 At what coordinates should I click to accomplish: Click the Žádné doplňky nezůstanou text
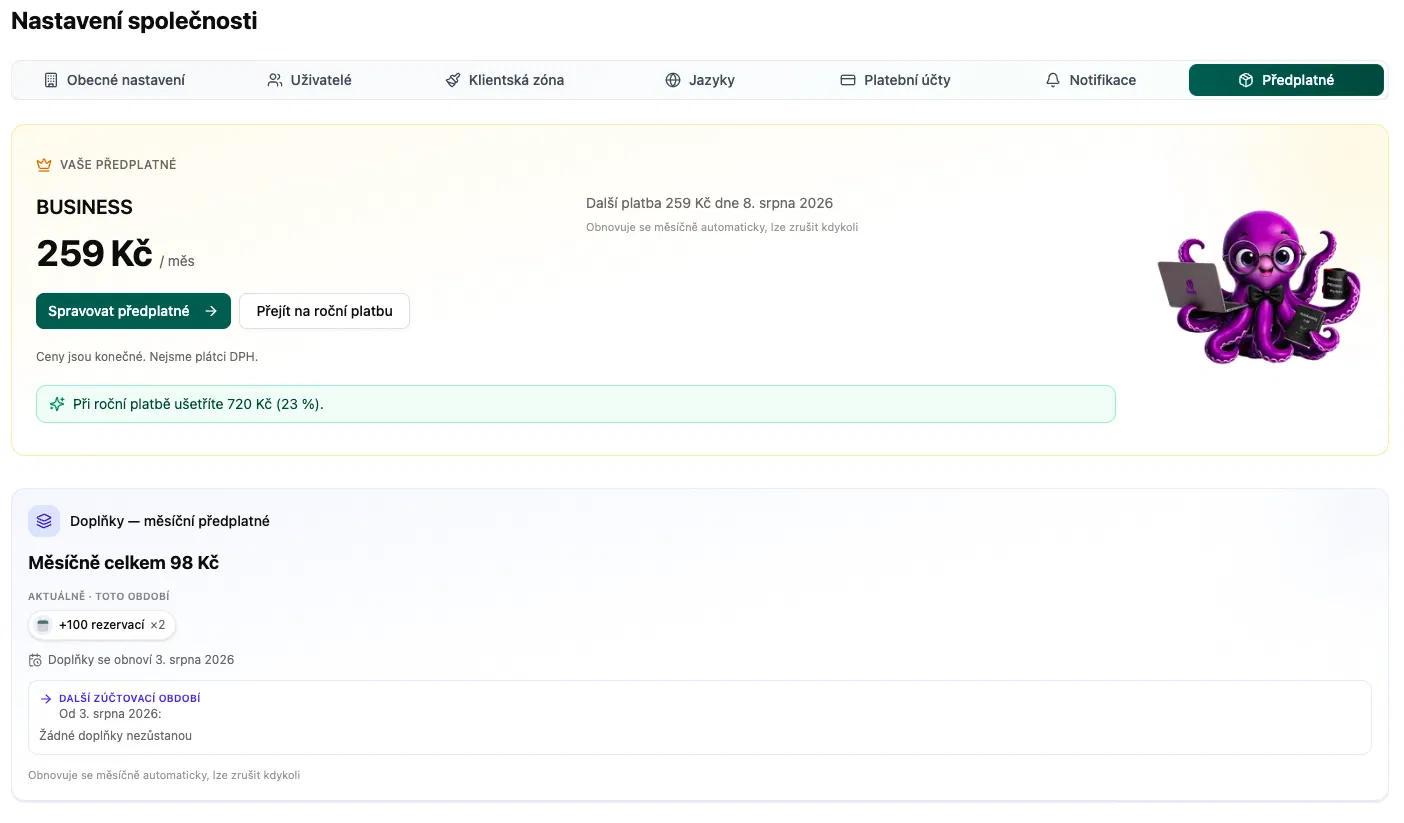pos(116,735)
